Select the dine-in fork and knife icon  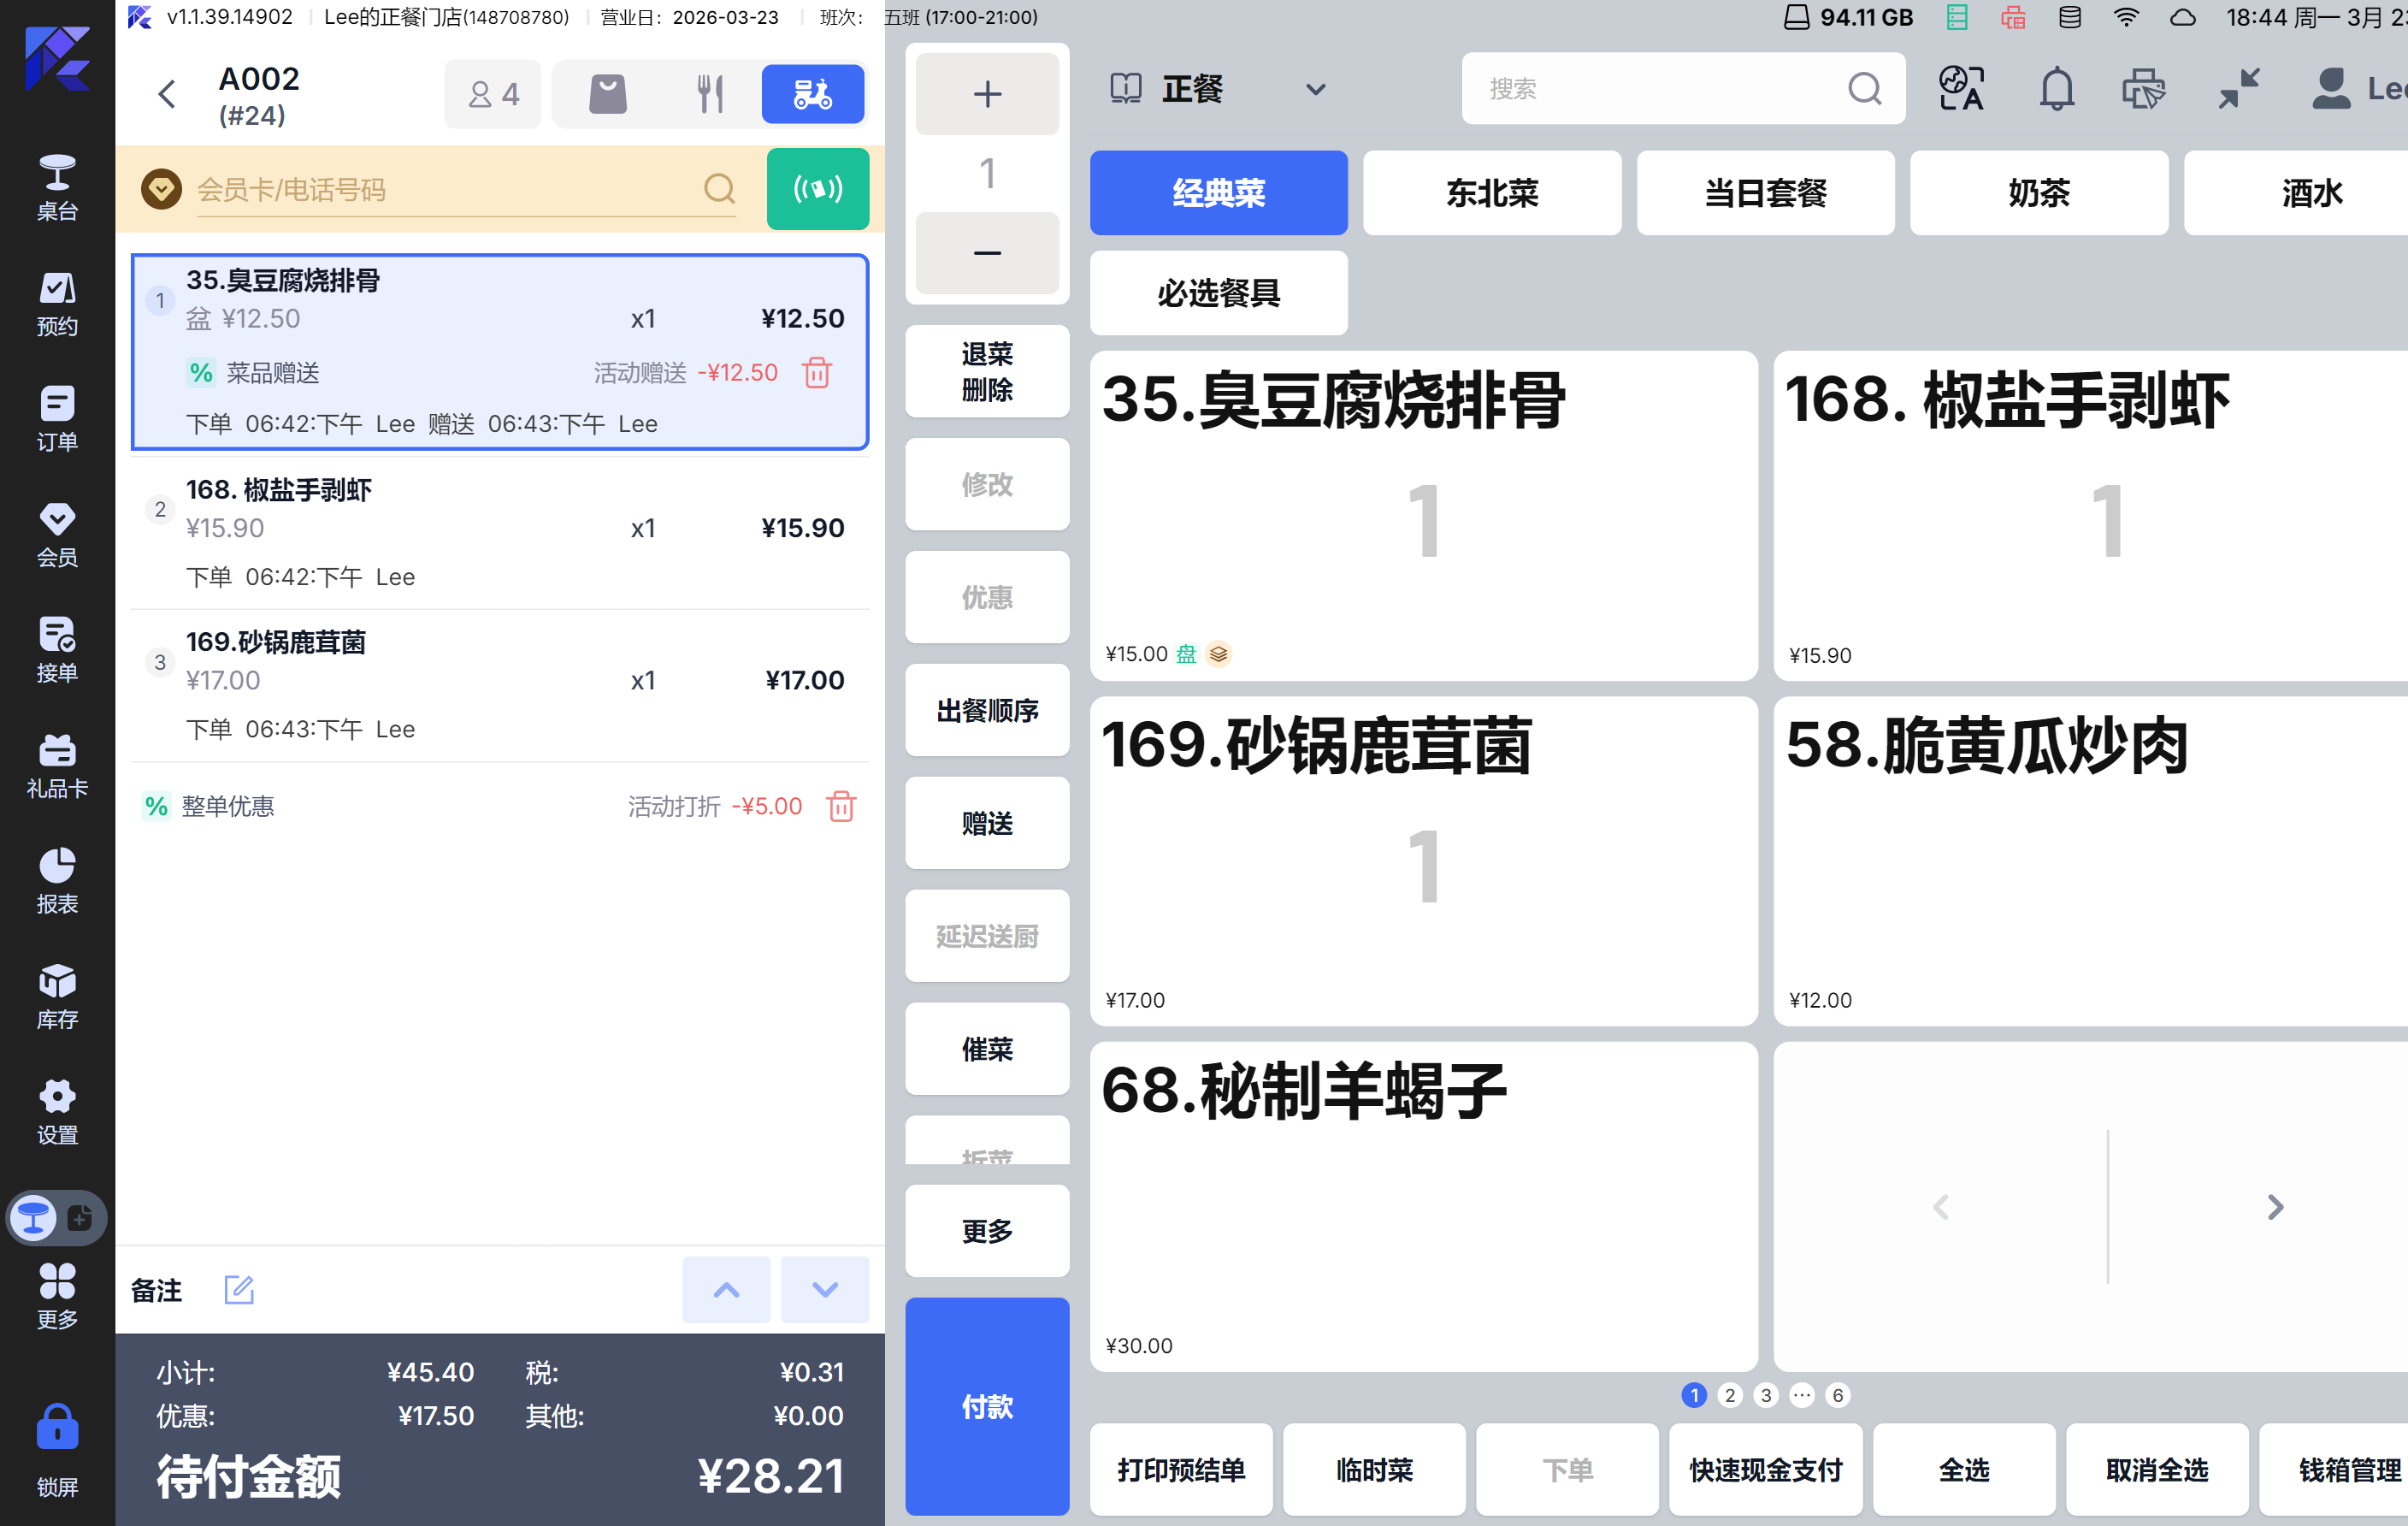click(x=709, y=94)
